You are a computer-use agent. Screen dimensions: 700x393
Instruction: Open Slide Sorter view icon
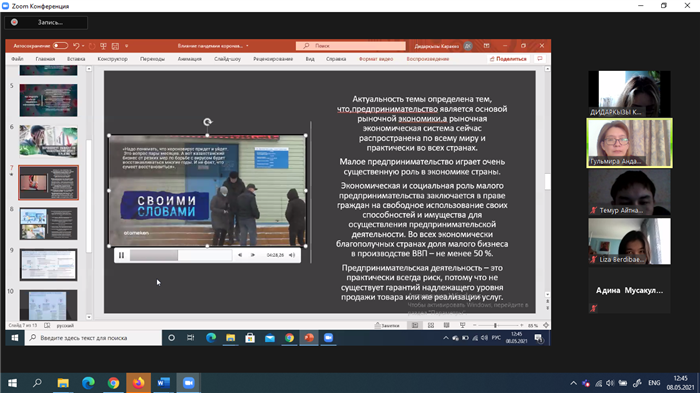point(431,325)
